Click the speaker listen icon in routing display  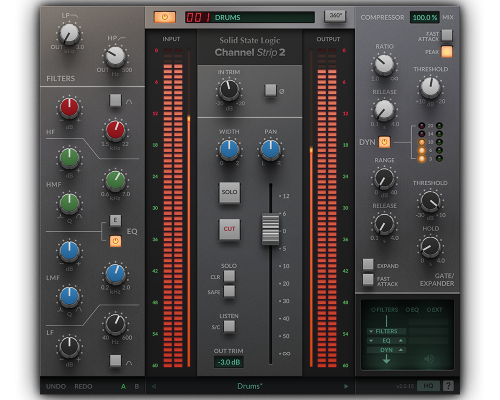pyautogui.click(x=429, y=359)
